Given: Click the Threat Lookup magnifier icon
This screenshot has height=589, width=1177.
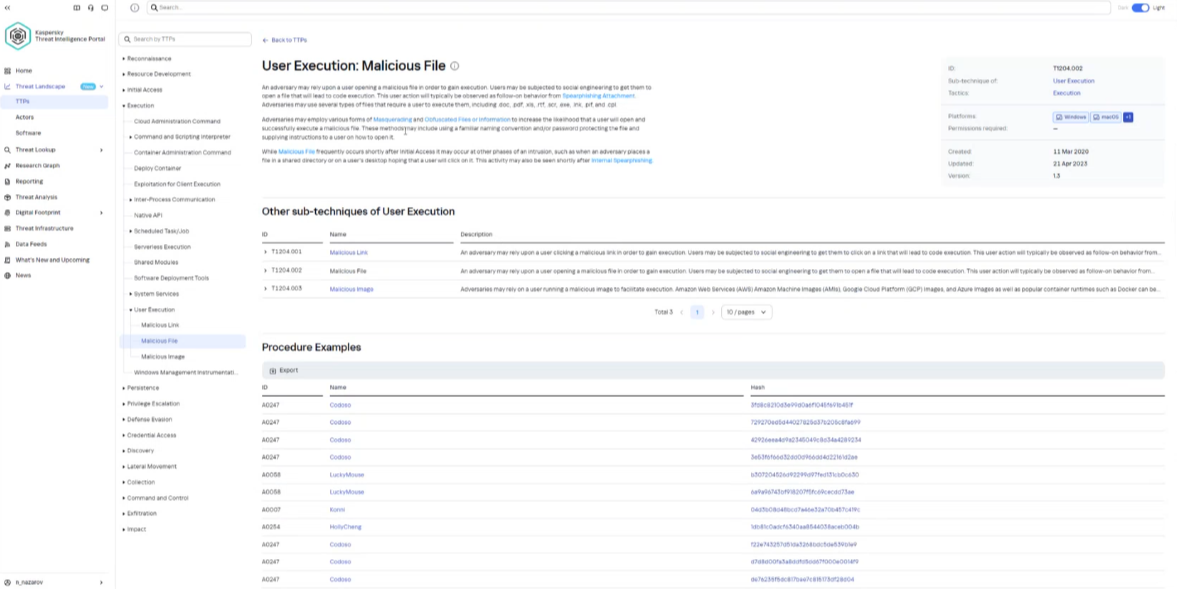Looking at the screenshot, I should 8,150.
